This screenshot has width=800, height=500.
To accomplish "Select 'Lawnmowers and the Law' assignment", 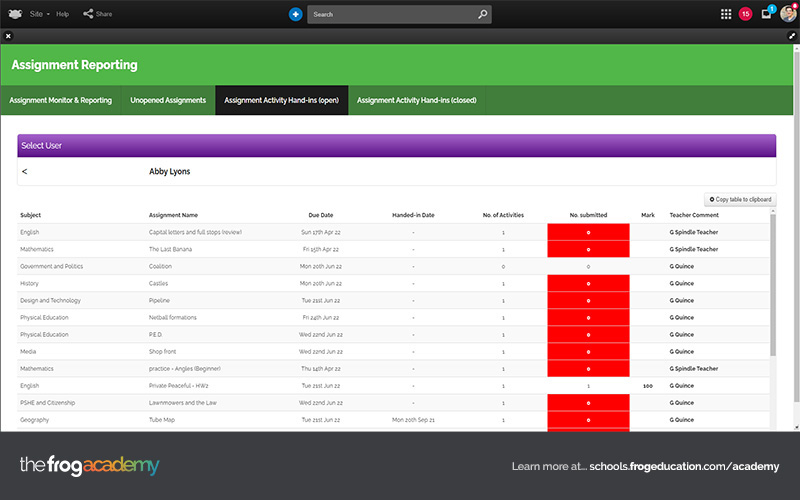I will (x=183, y=403).
